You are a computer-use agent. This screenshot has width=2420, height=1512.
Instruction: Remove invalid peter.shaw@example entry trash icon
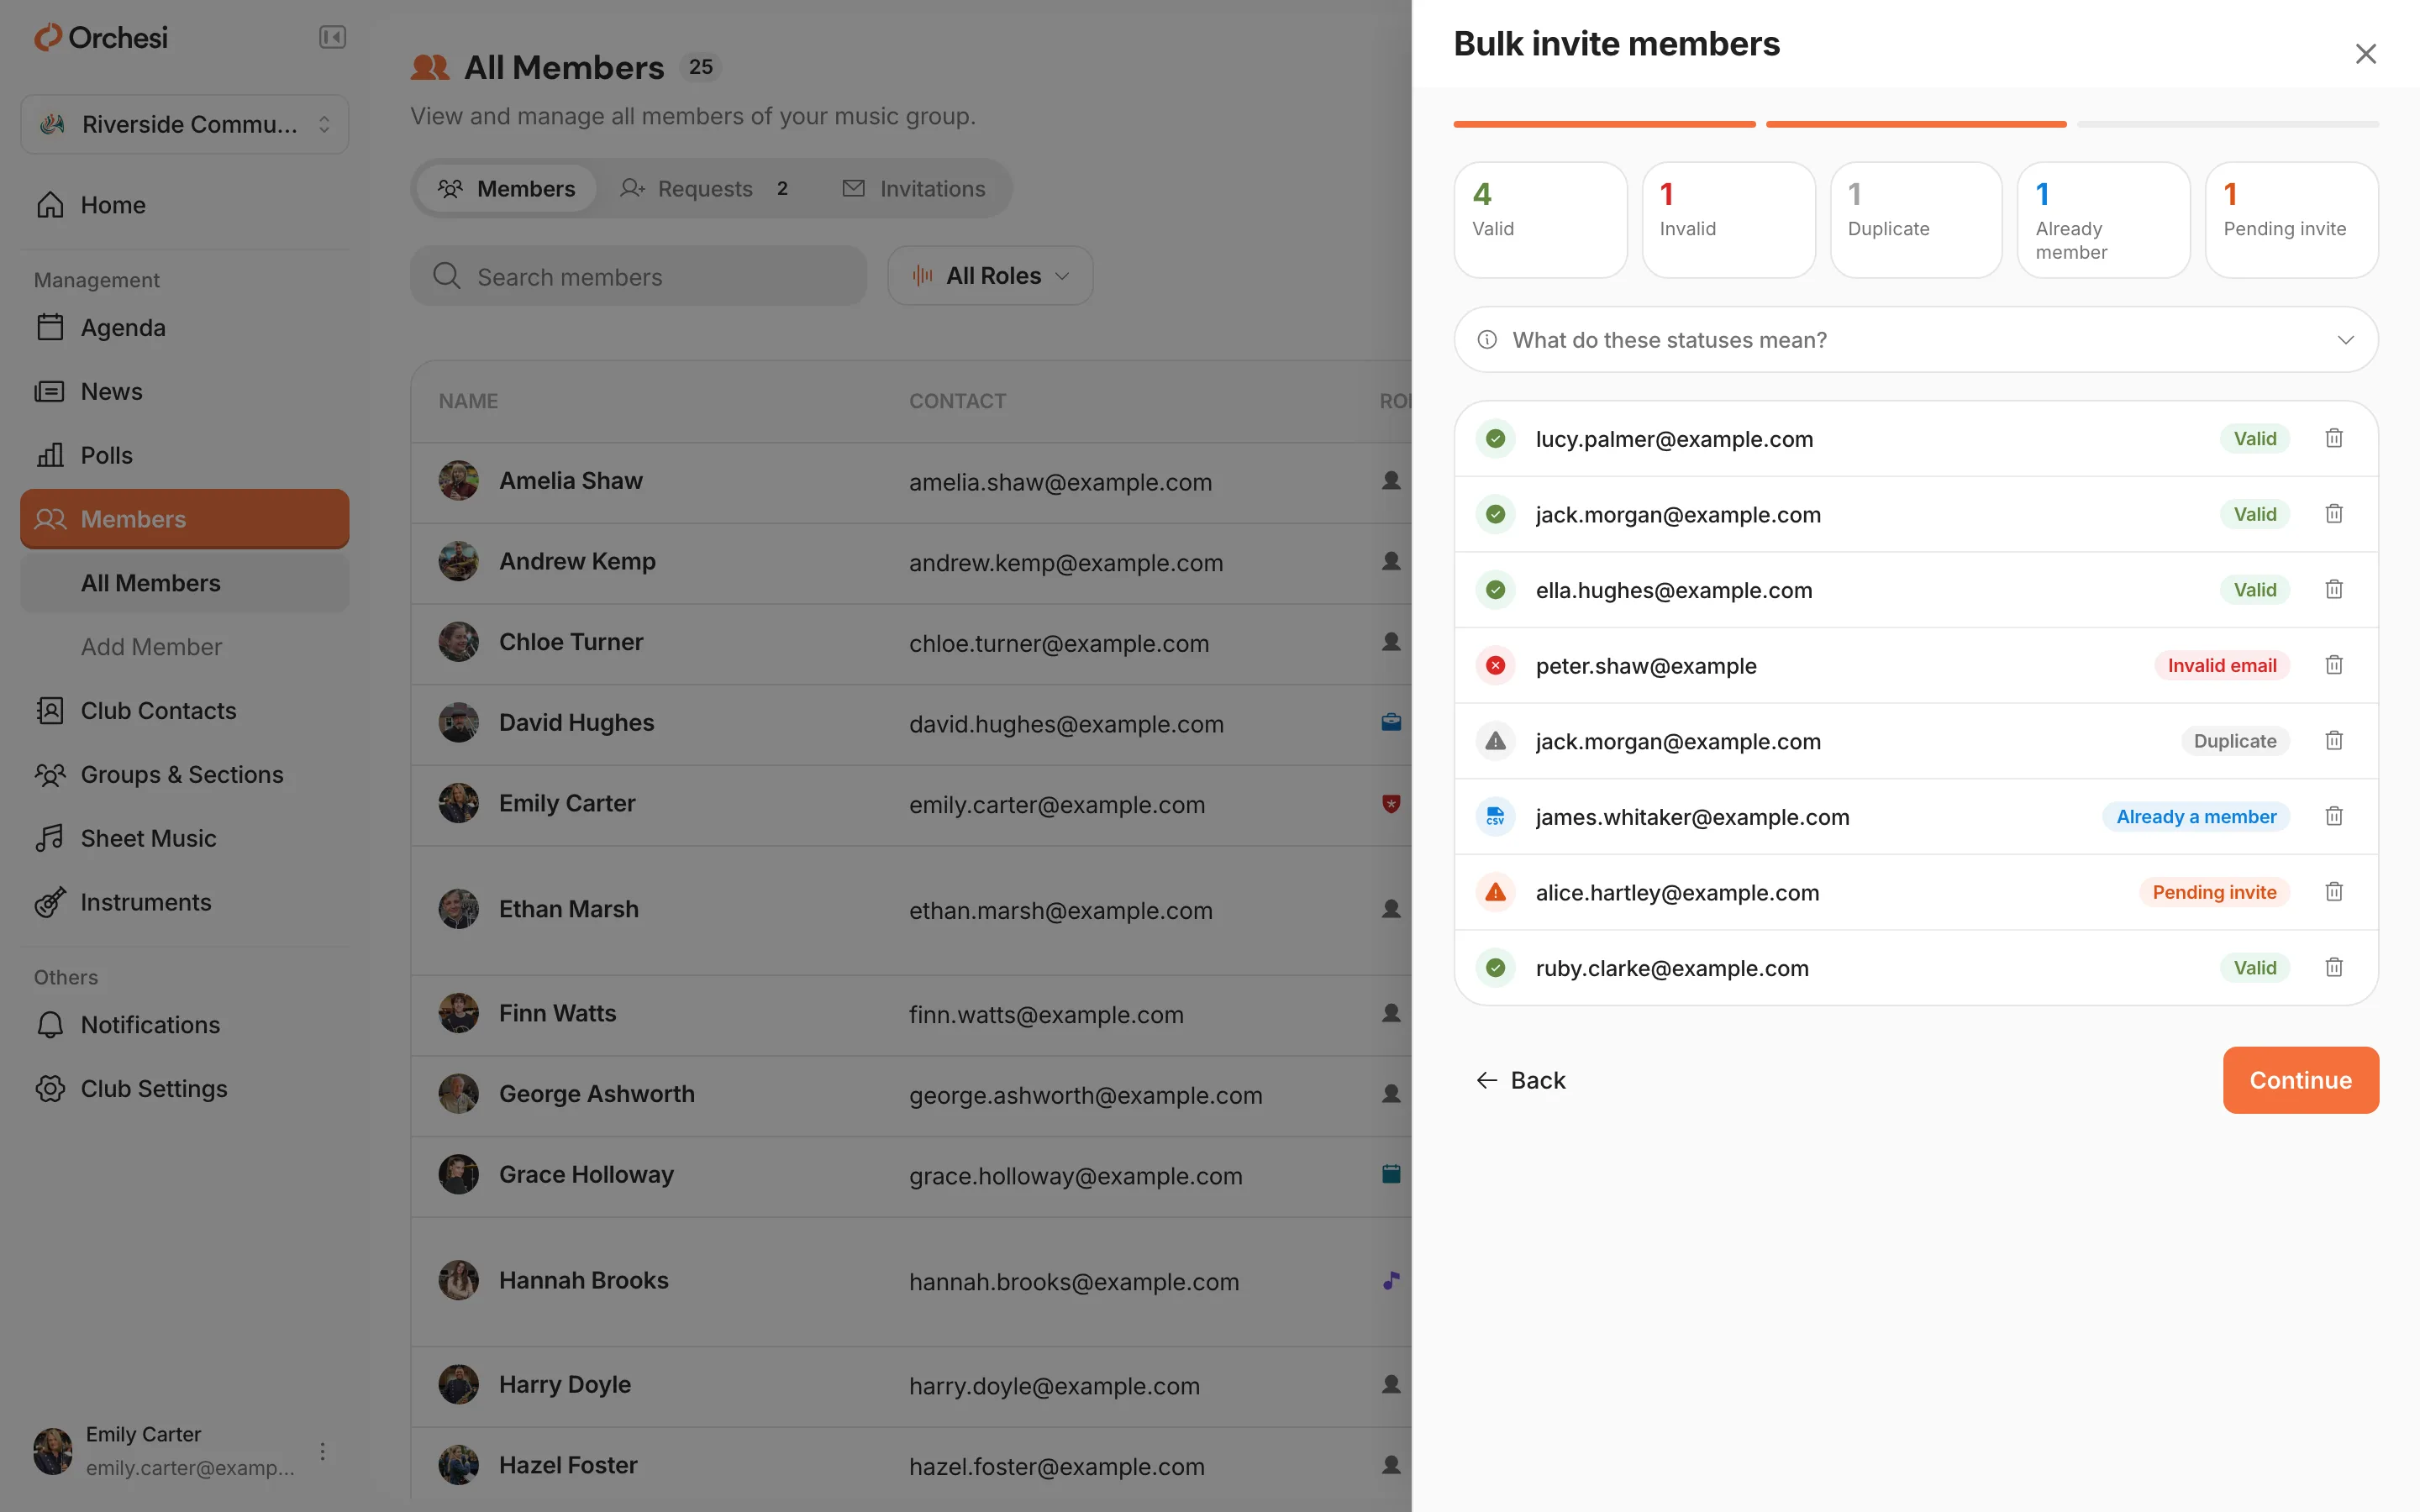pyautogui.click(x=2333, y=665)
